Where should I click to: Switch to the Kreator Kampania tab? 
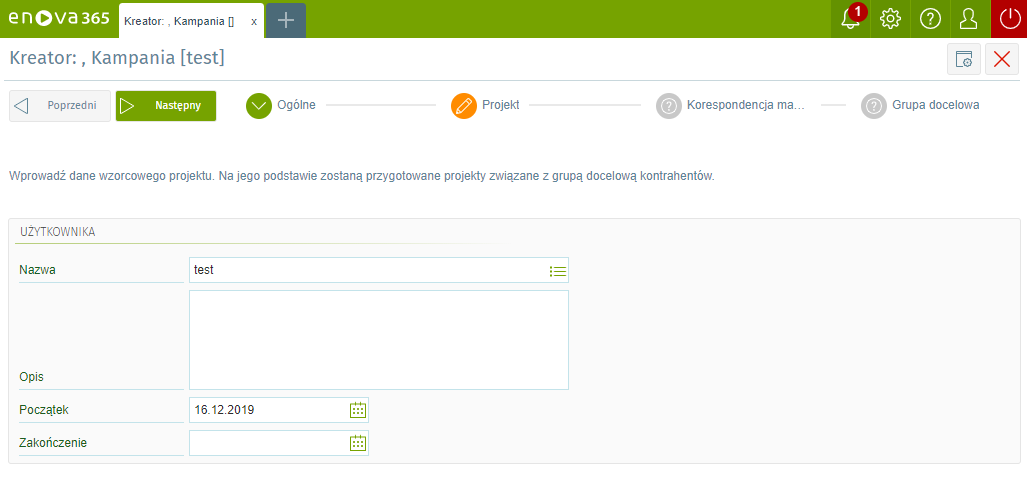(x=180, y=21)
